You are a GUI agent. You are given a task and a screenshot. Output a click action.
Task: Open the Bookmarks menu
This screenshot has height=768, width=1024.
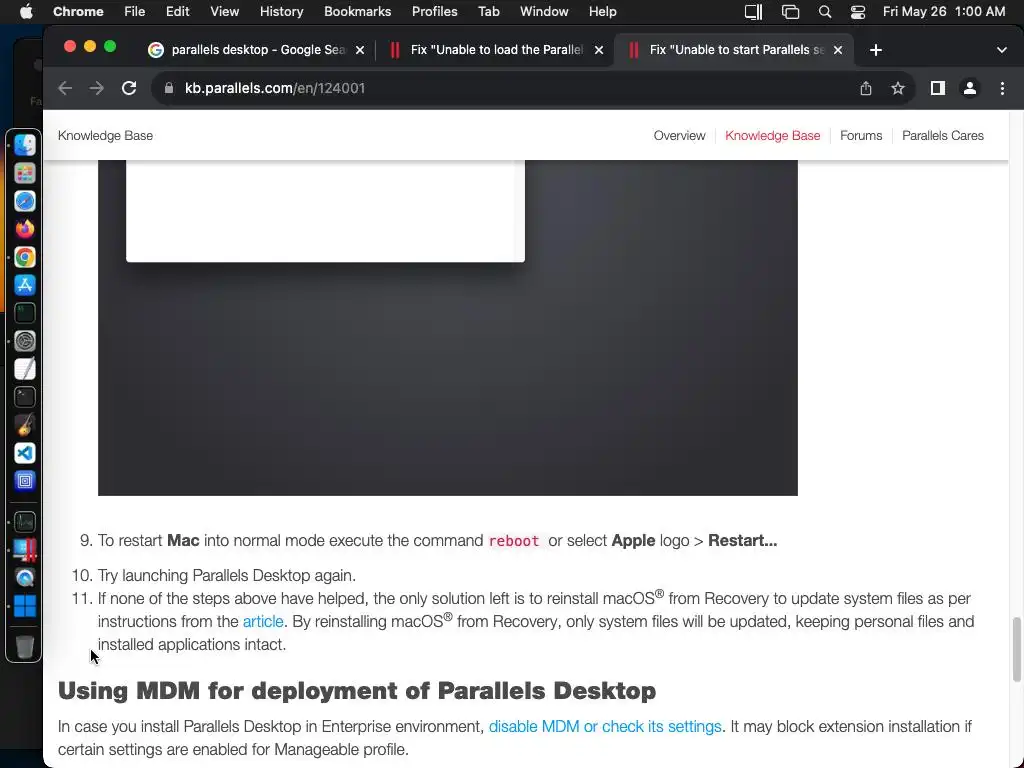(357, 12)
